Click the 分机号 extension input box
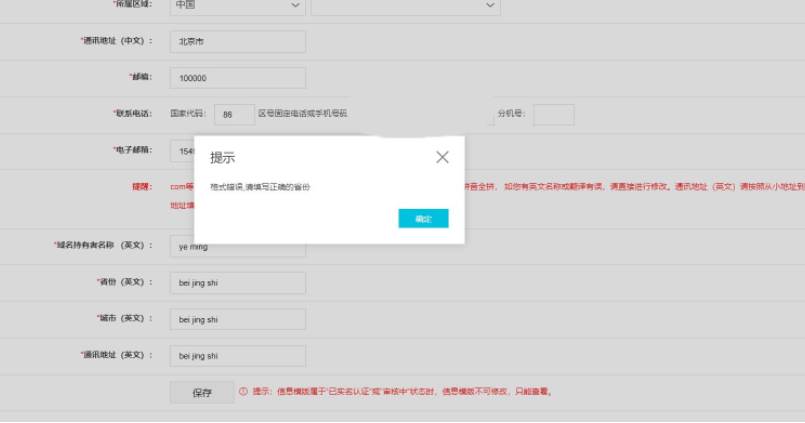 (x=553, y=114)
